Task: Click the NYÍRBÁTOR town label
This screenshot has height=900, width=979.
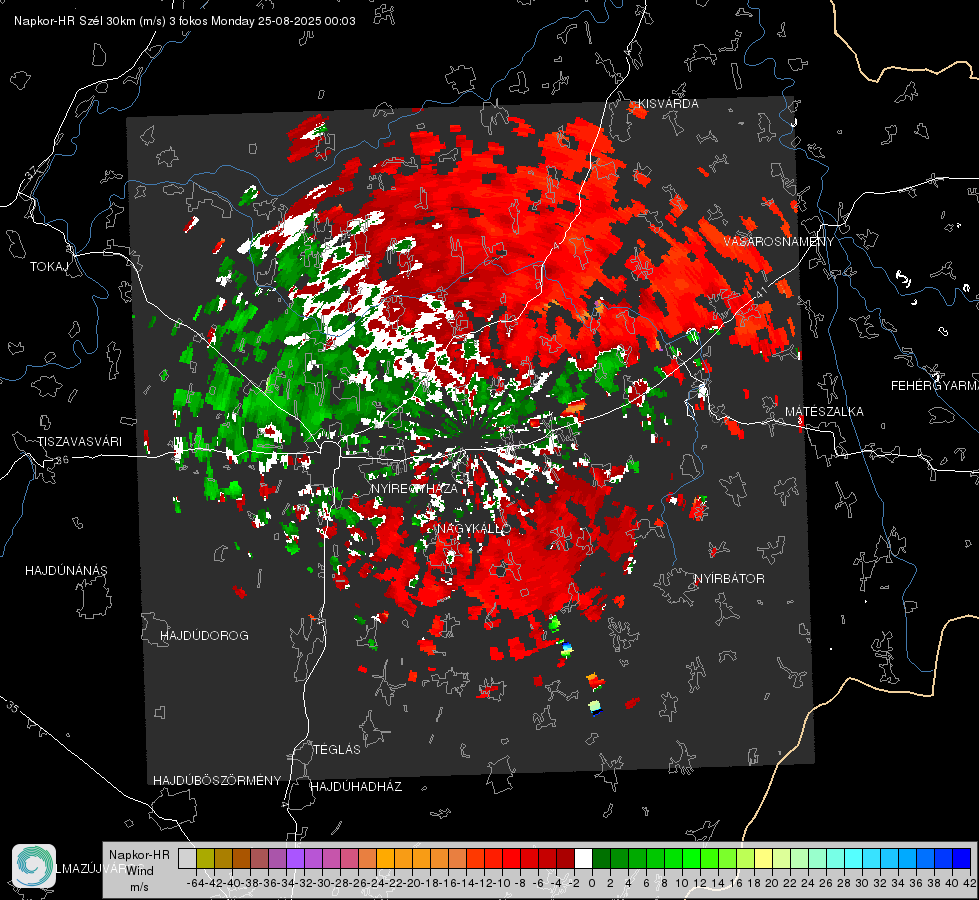Action: pyautogui.click(x=729, y=579)
